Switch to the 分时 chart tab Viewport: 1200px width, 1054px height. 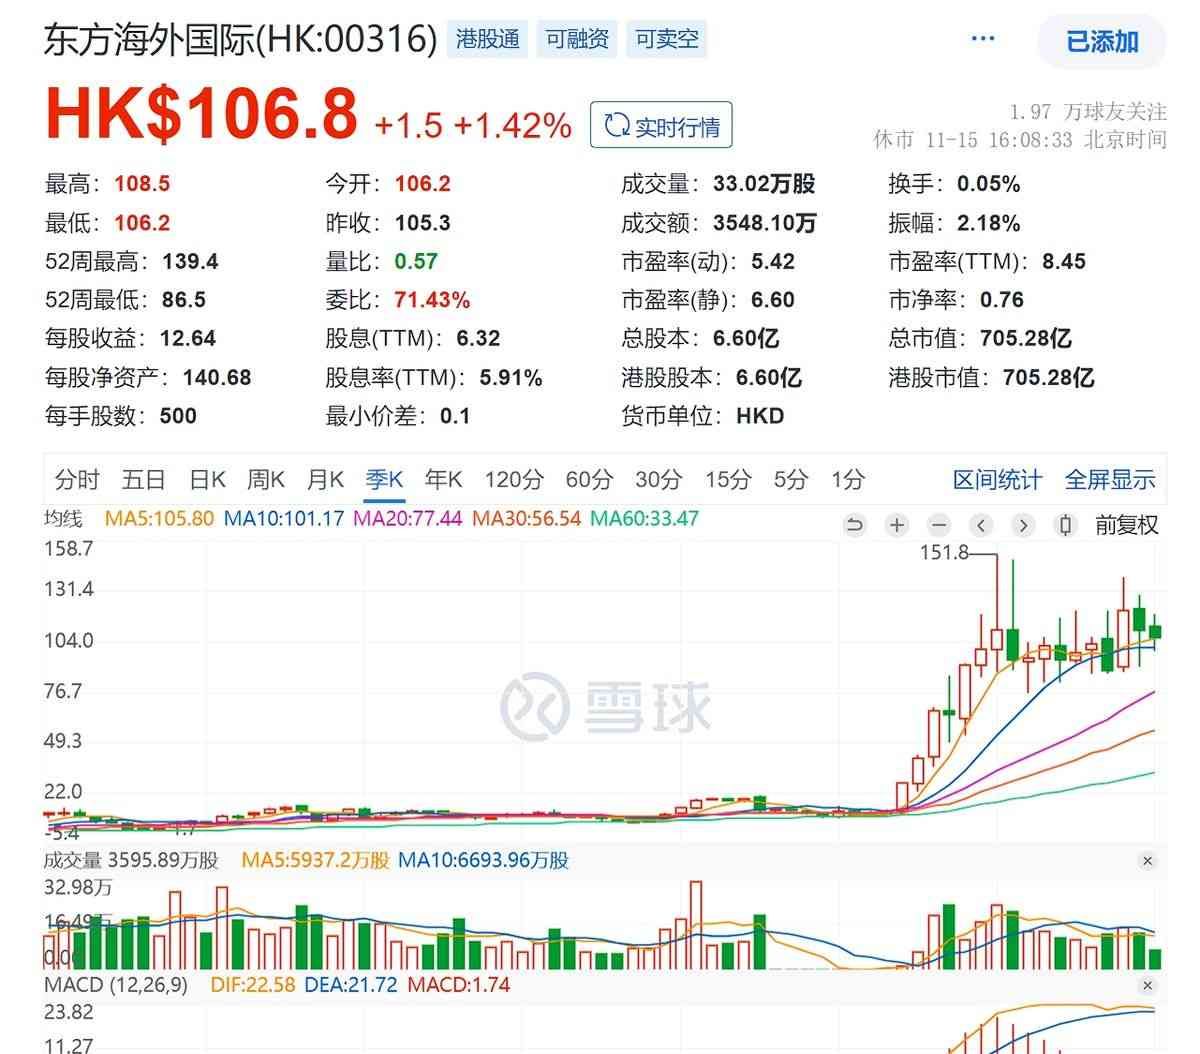pos(77,480)
